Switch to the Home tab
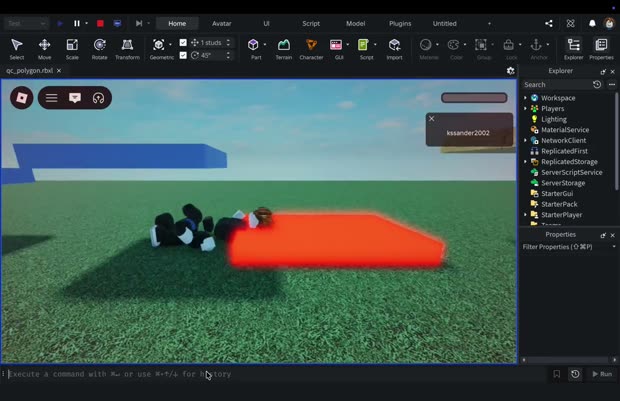 [x=177, y=23]
